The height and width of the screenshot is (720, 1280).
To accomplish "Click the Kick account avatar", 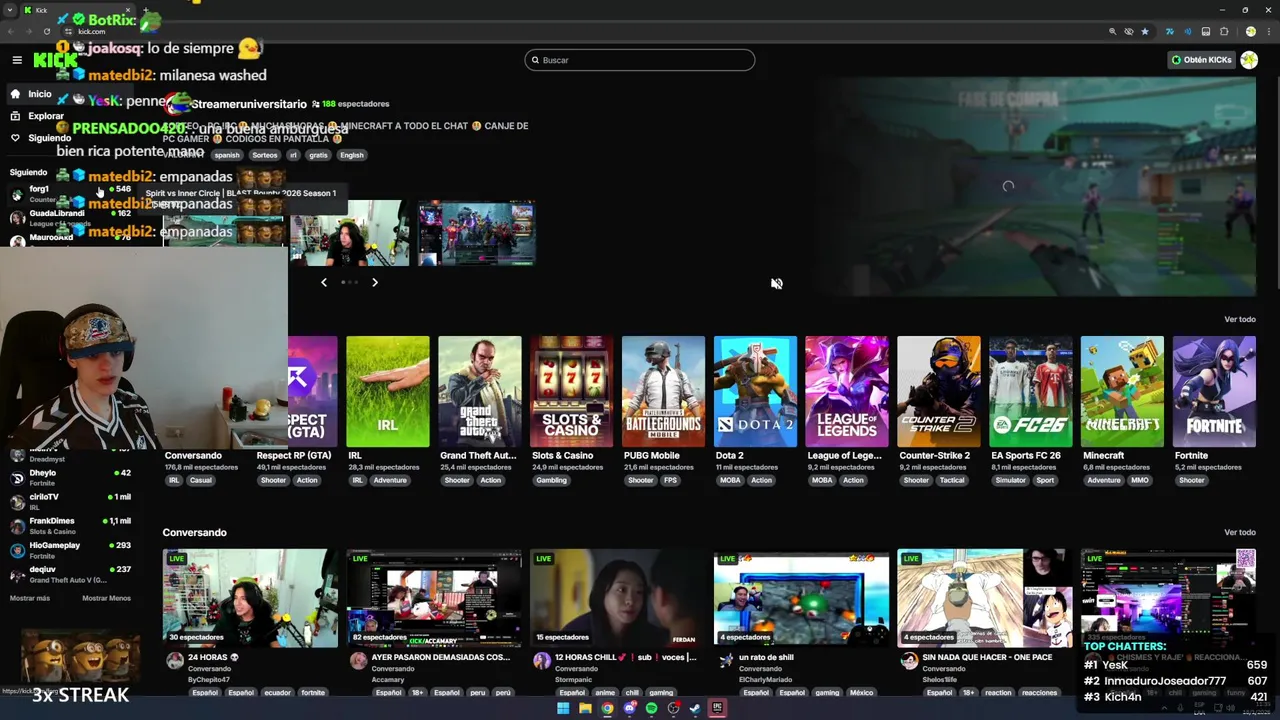I will point(1249,60).
